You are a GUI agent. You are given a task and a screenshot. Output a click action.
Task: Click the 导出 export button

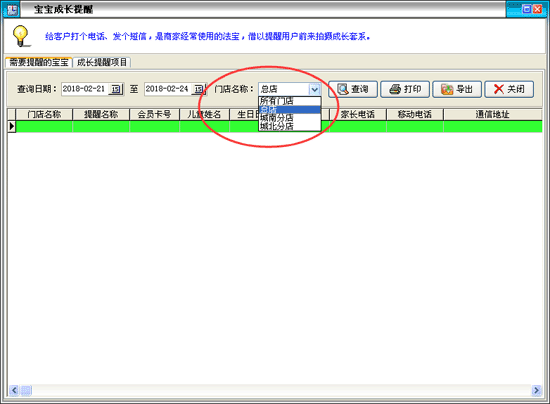(x=457, y=89)
